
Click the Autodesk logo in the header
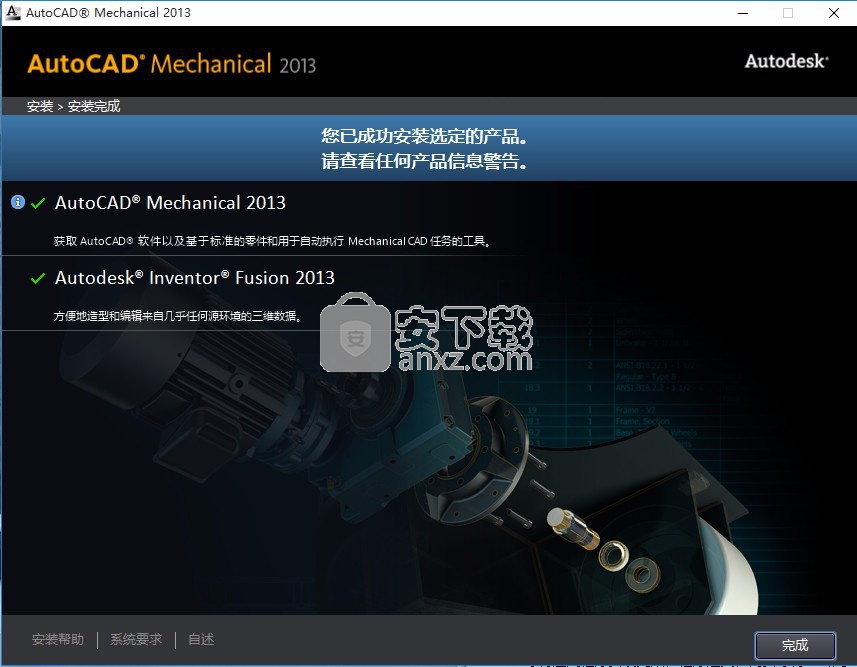click(786, 61)
